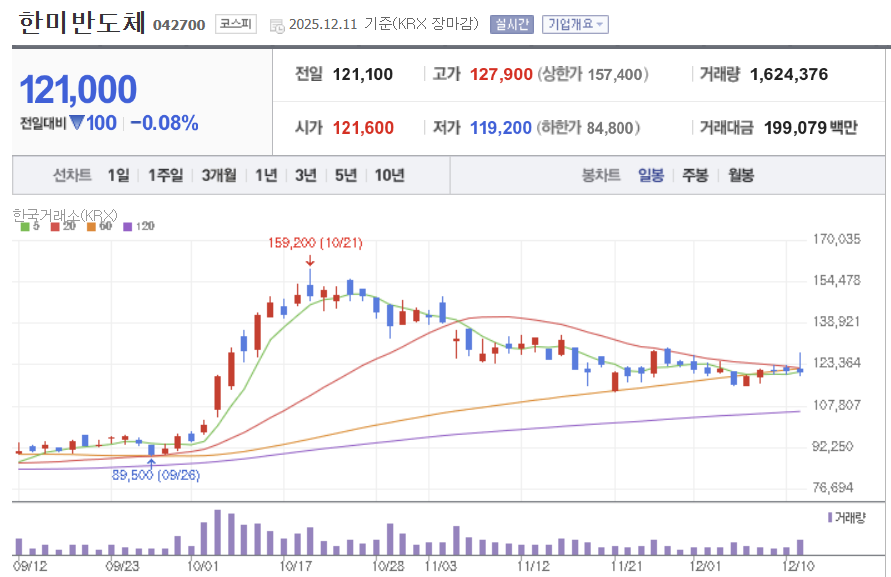Click the red 20-day moving average swatch

(x=55, y=227)
